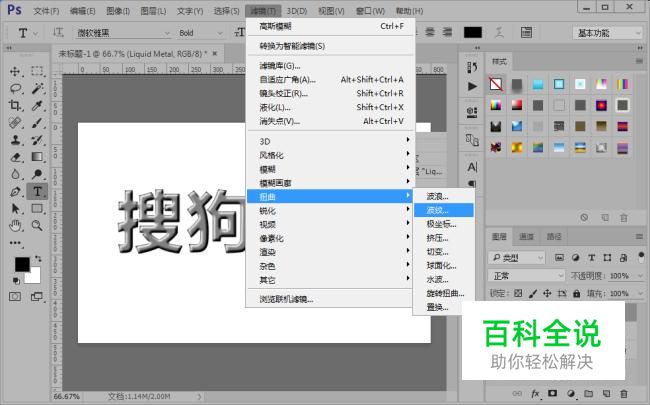Reset default foreground and background colors

tap(16, 281)
